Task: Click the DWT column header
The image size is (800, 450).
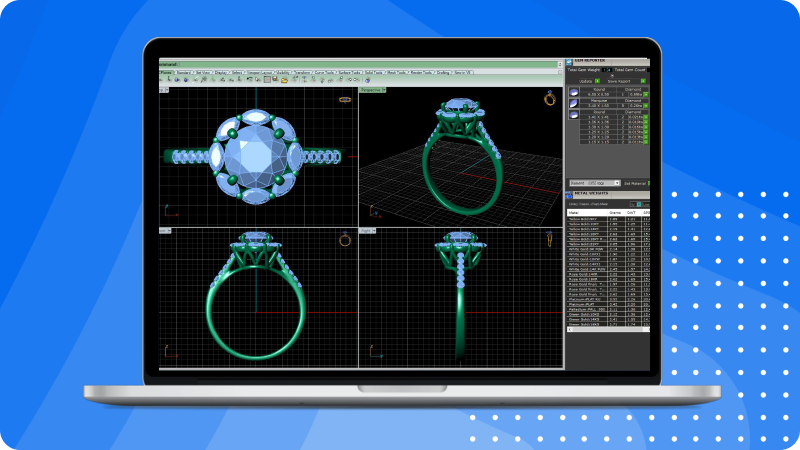Action: tap(631, 213)
